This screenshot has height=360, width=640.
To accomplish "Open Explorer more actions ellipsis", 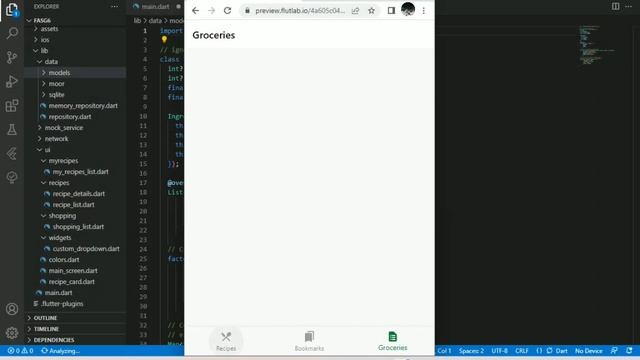I will 114,7.
